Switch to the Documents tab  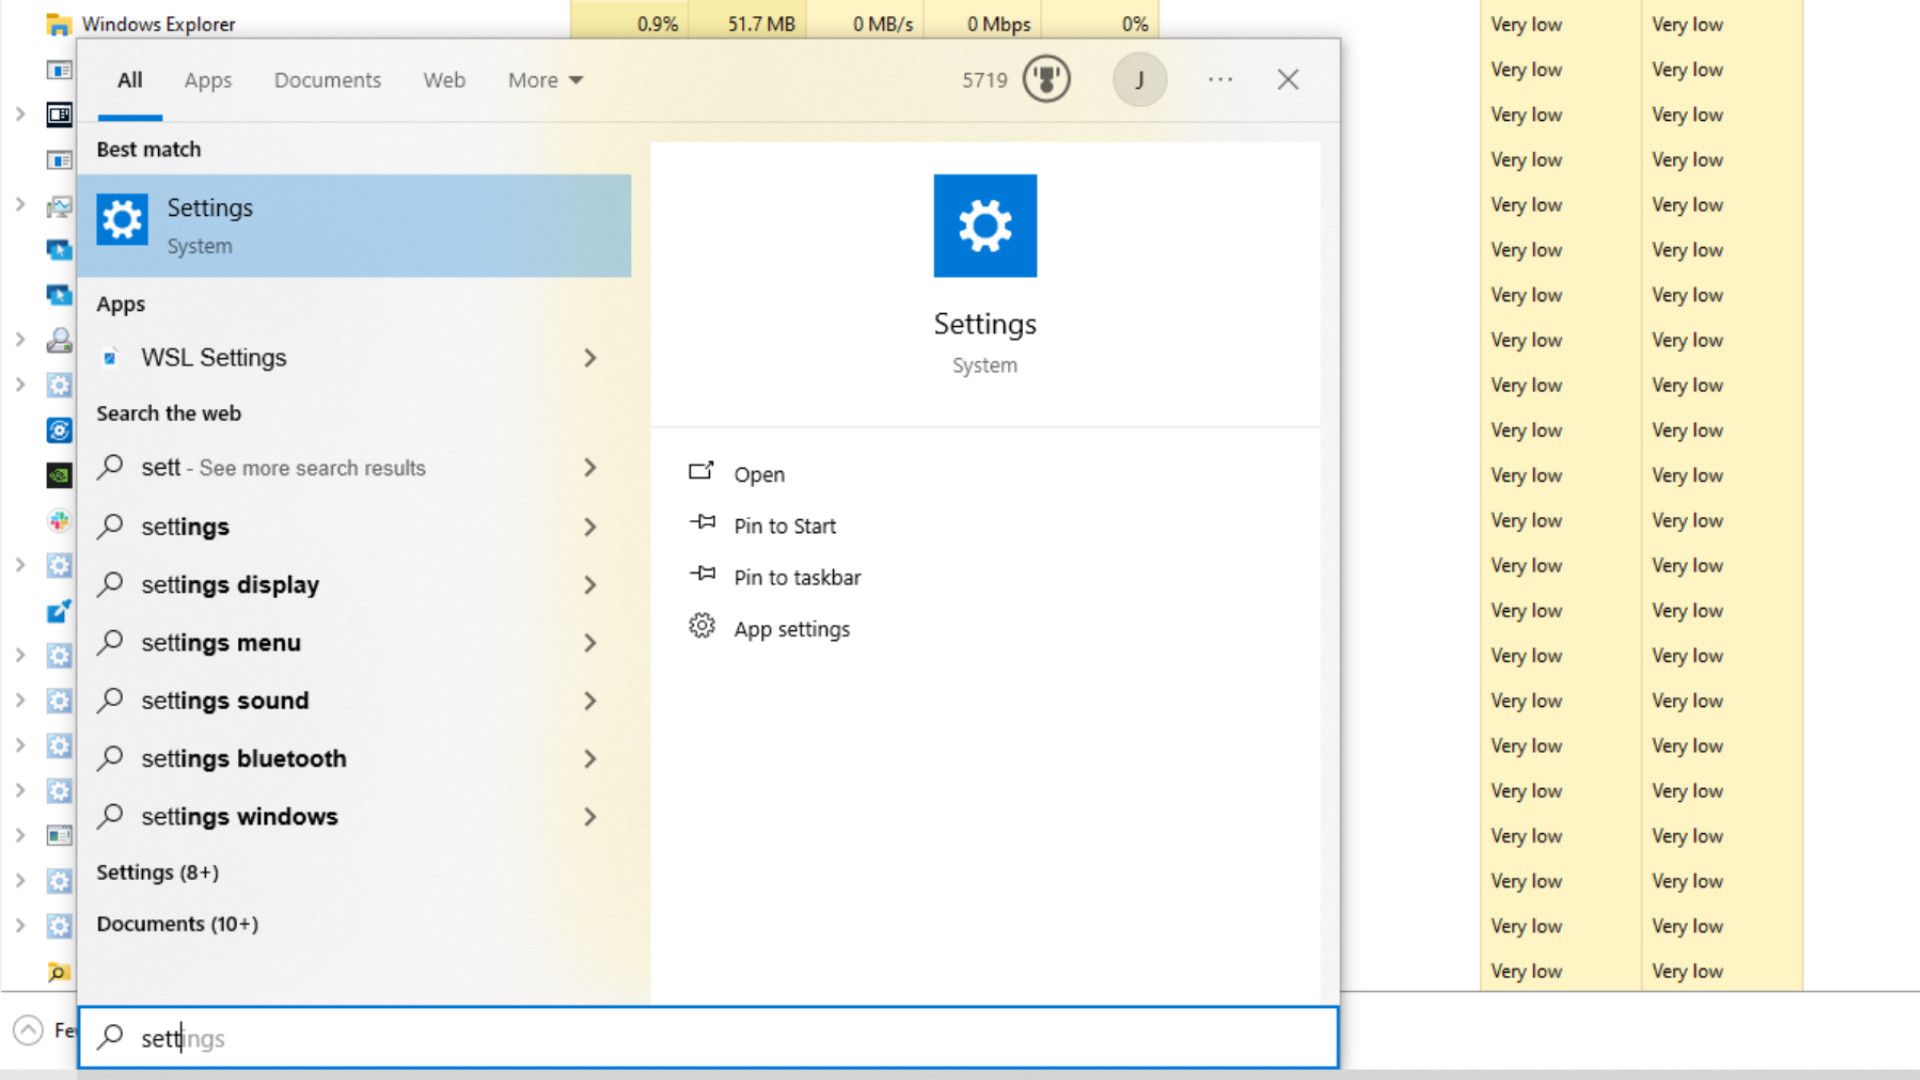(327, 80)
